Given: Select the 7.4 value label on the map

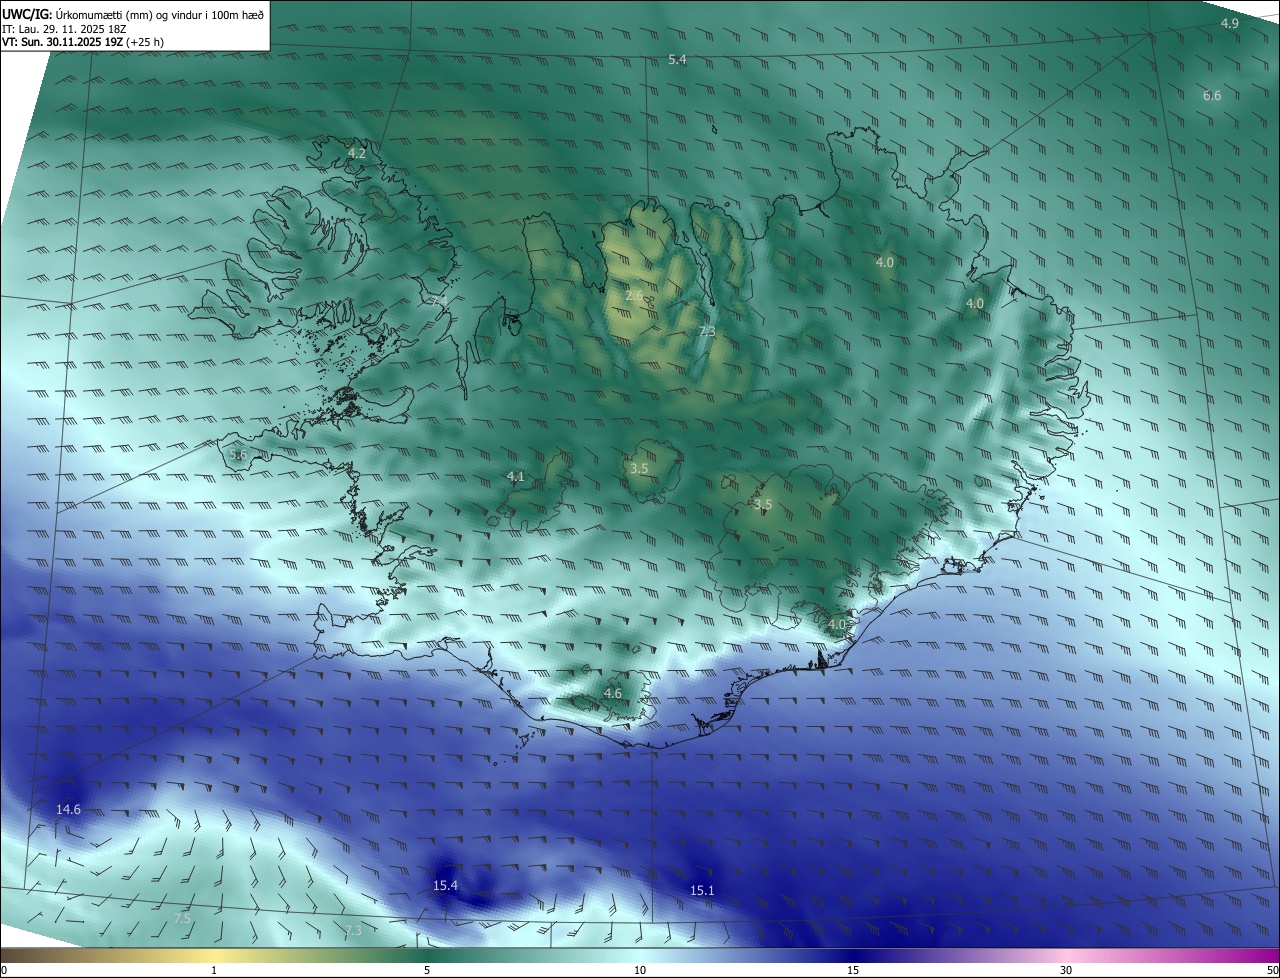Looking at the screenshot, I should (x=439, y=301).
